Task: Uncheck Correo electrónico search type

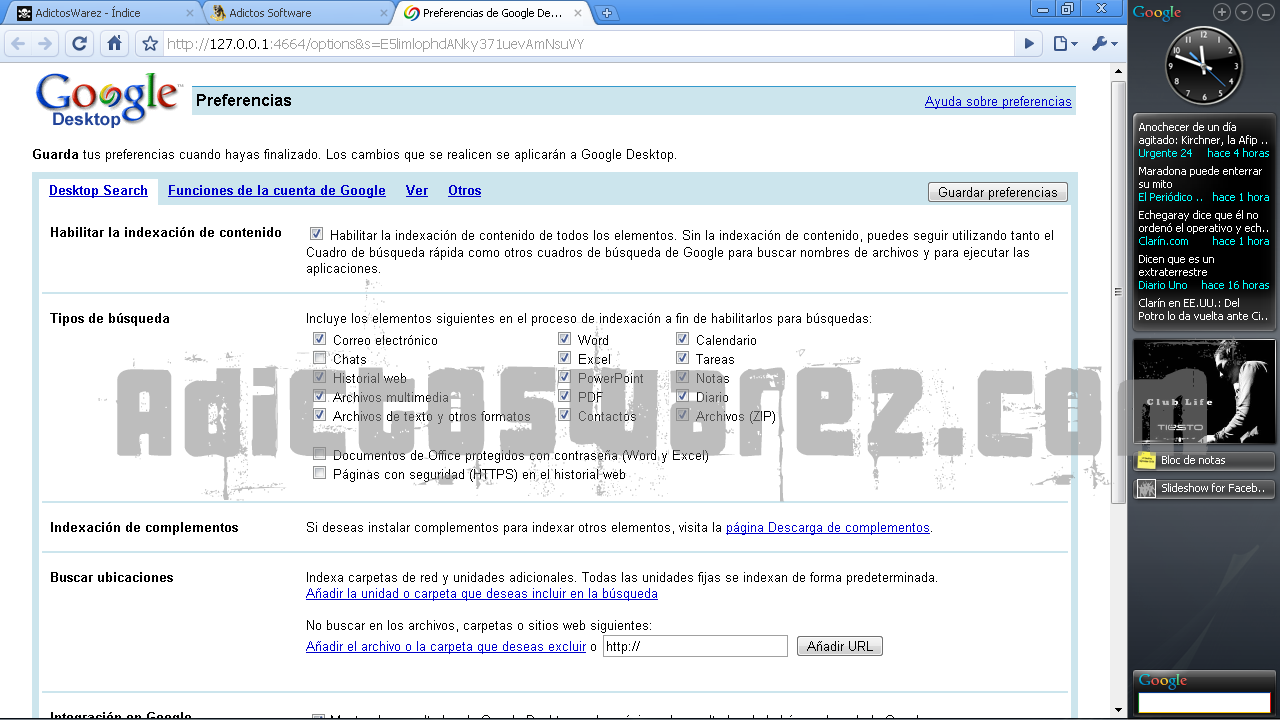Action: [x=320, y=339]
